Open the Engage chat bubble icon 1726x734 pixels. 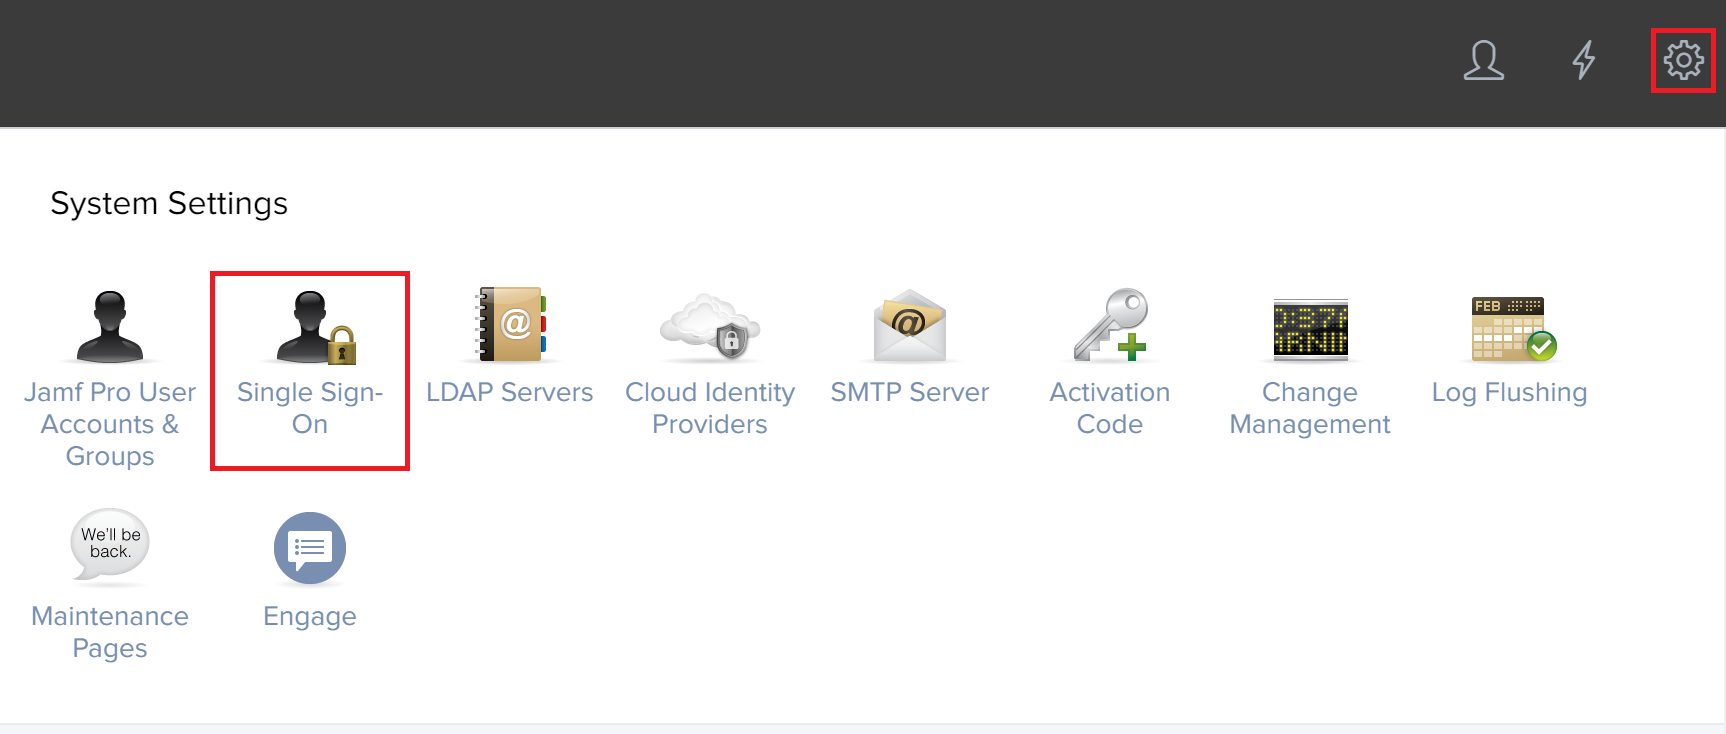pyautogui.click(x=310, y=548)
